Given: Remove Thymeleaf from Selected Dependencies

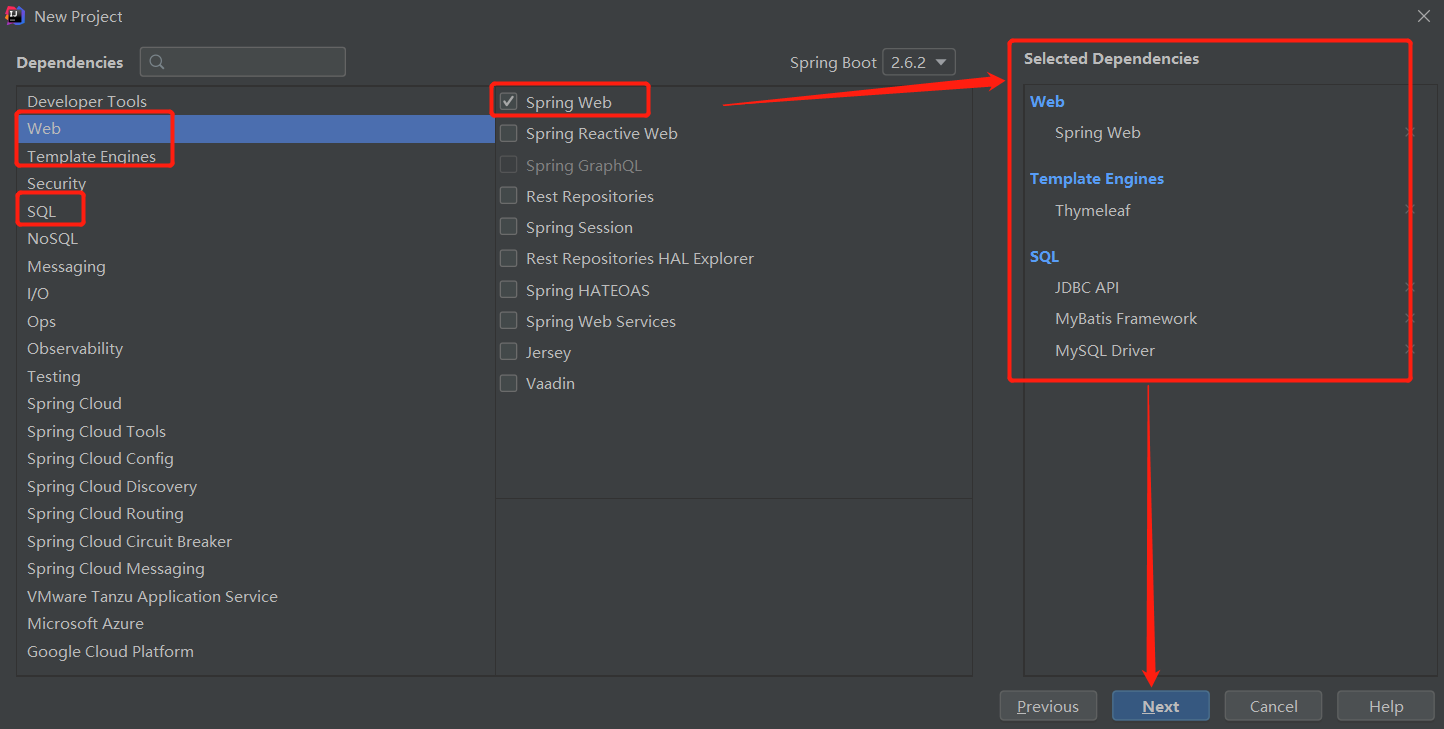Looking at the screenshot, I should coord(1409,210).
